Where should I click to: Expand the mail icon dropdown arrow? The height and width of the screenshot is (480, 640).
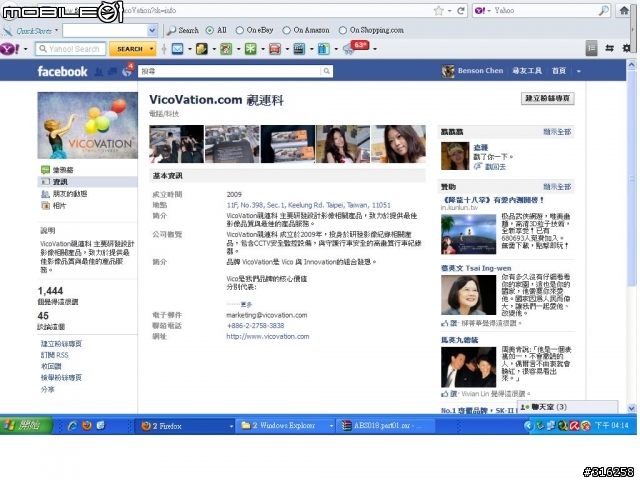(190, 49)
